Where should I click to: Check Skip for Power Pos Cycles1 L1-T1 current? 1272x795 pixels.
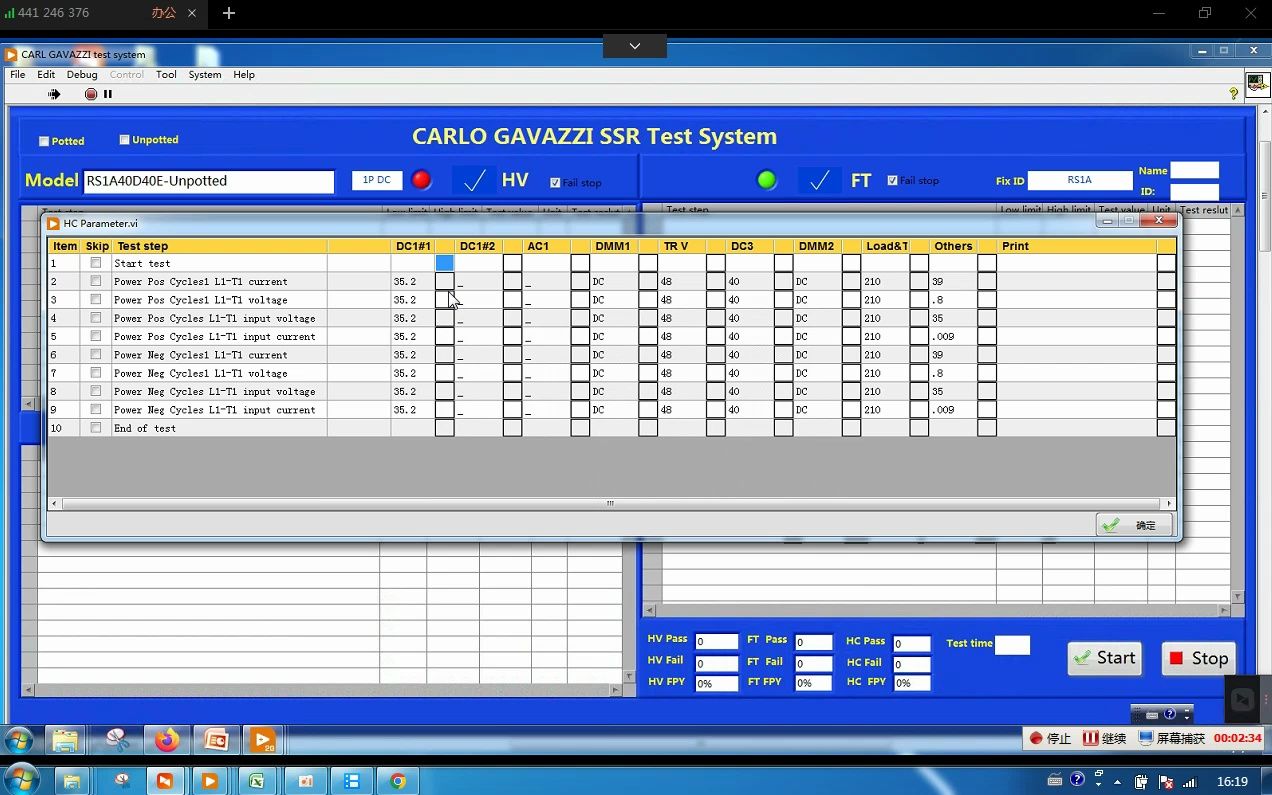click(96, 281)
